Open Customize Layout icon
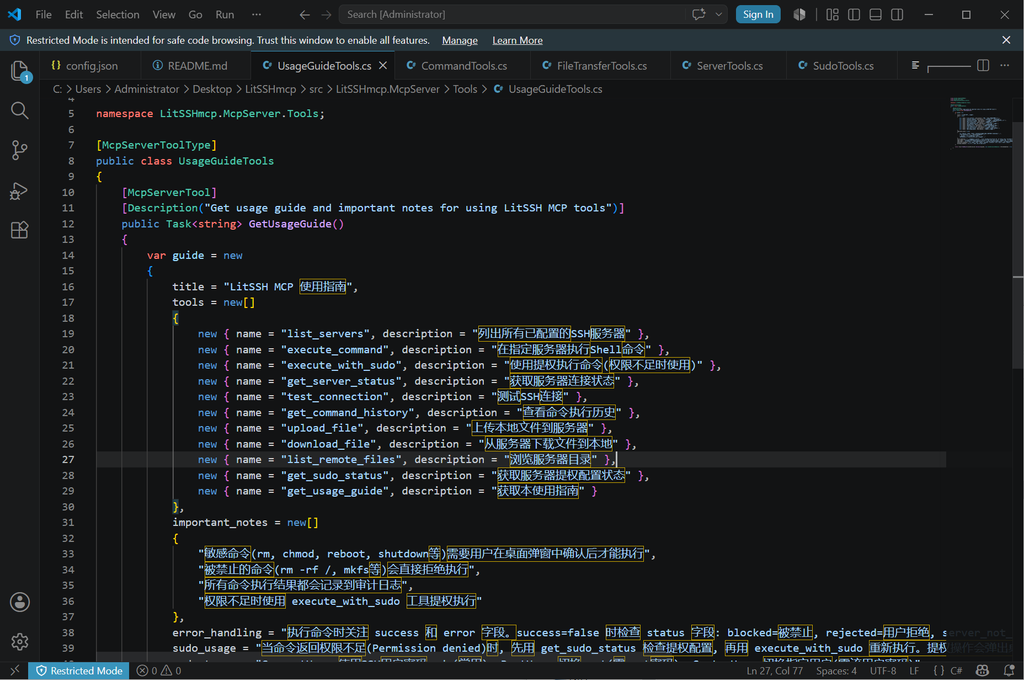This screenshot has height=680, width=1024. 832,14
